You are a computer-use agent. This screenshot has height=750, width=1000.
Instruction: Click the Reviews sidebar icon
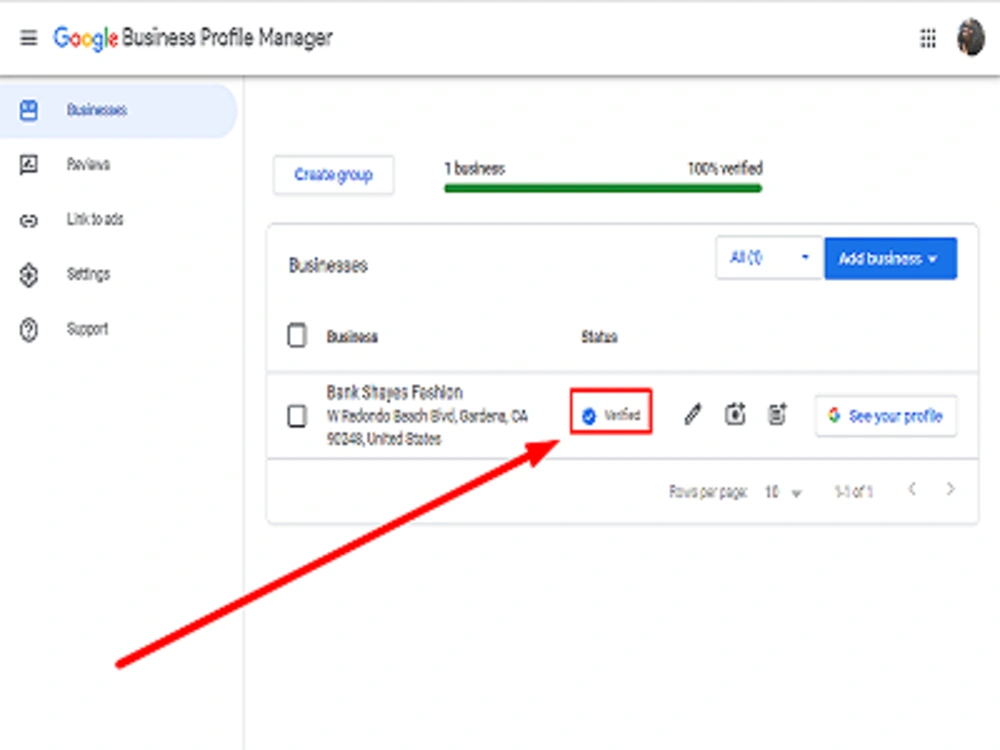29,165
